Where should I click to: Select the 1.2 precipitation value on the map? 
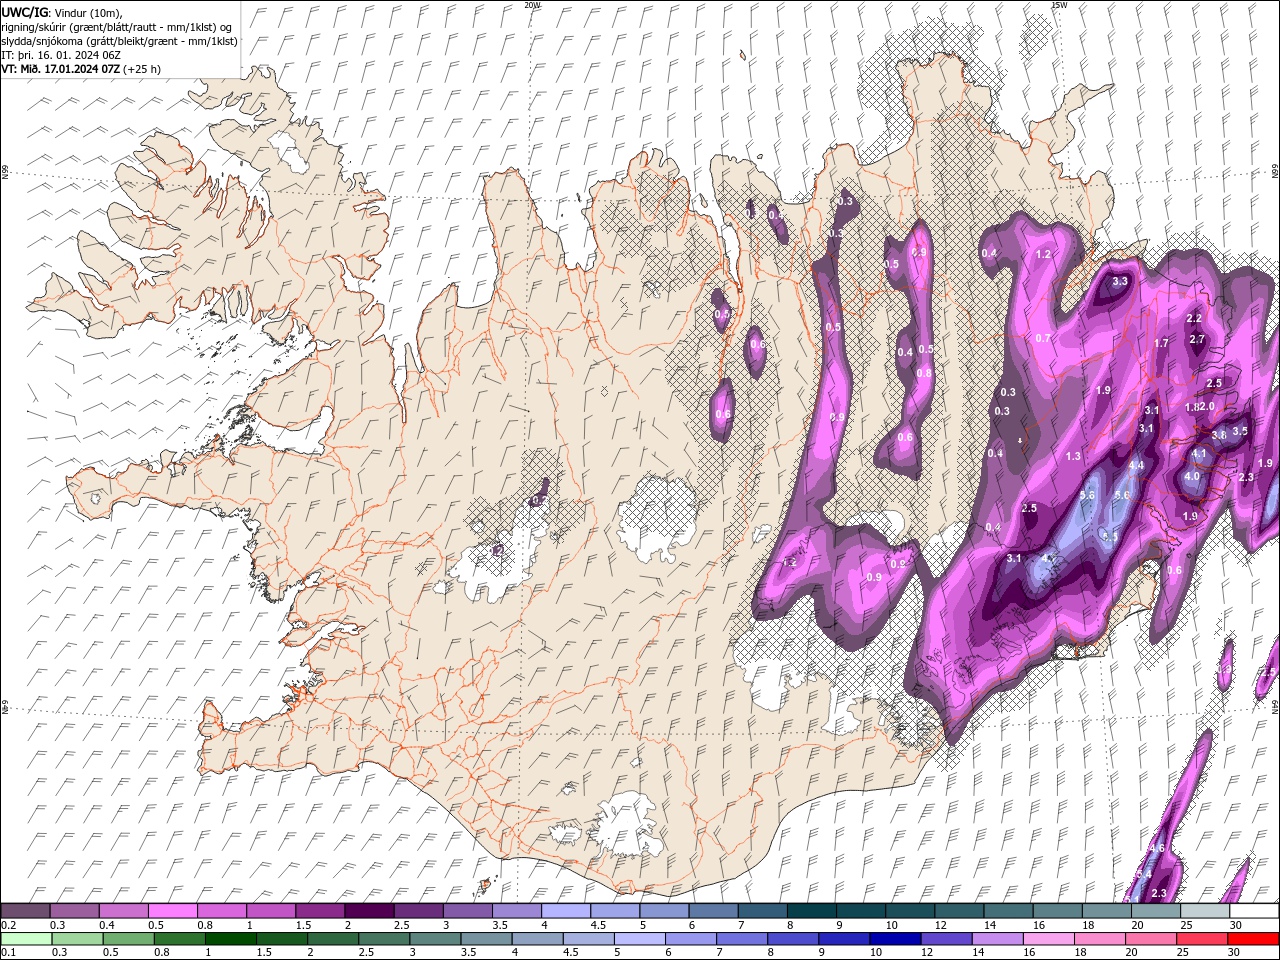1043,255
